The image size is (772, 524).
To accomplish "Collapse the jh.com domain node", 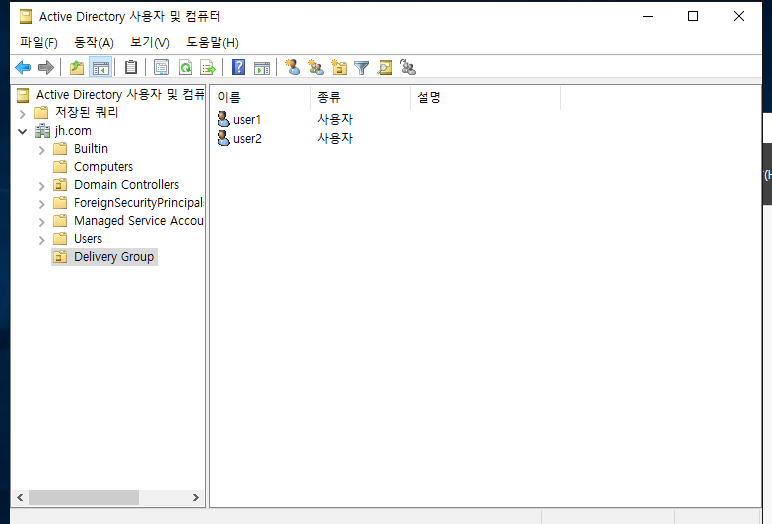I will [23, 131].
